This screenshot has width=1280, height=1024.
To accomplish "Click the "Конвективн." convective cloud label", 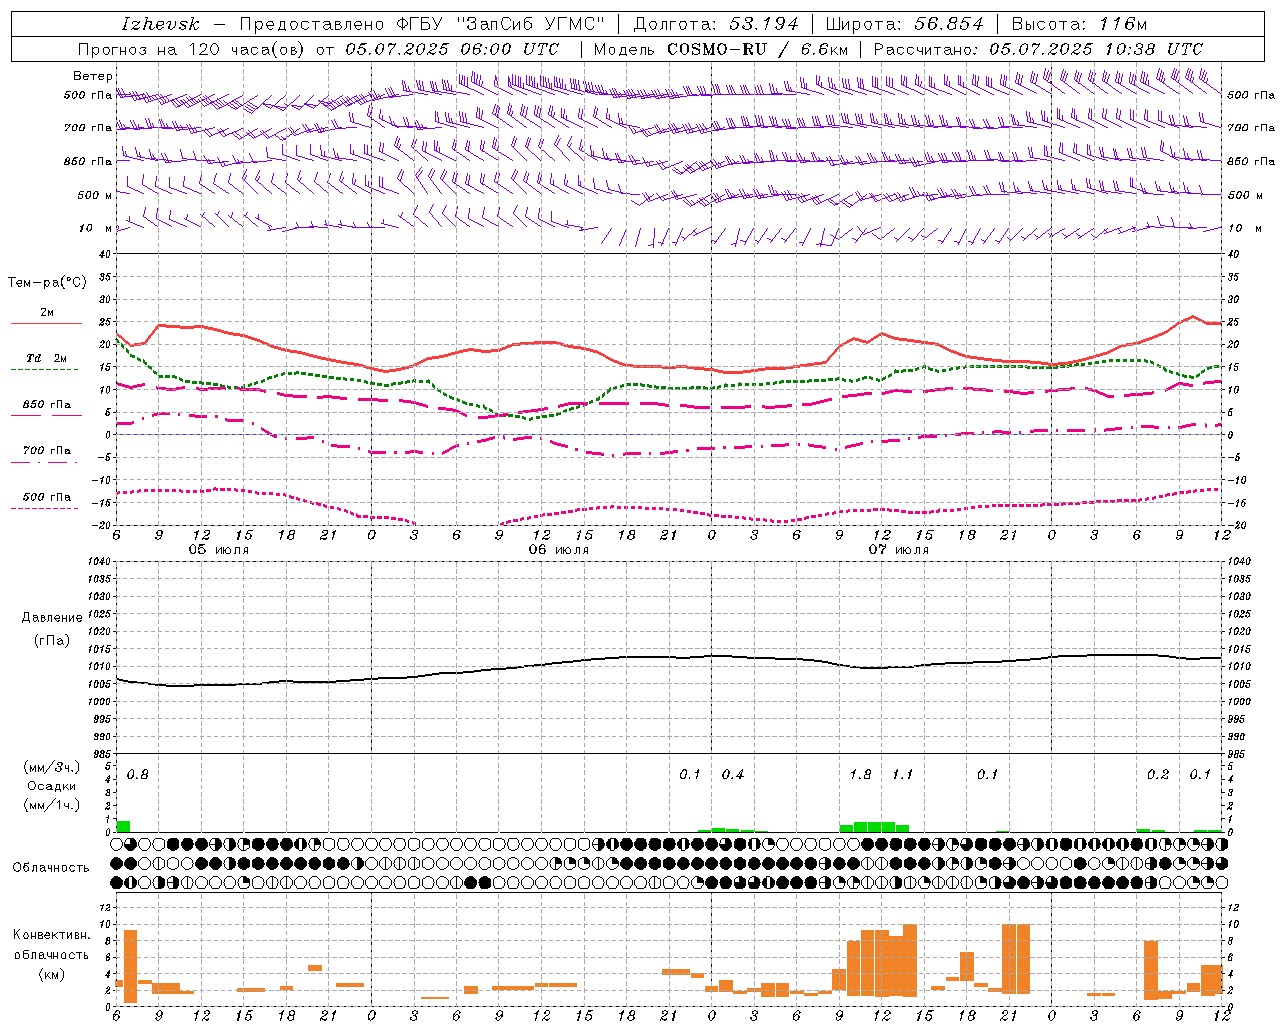I will tap(51, 935).
